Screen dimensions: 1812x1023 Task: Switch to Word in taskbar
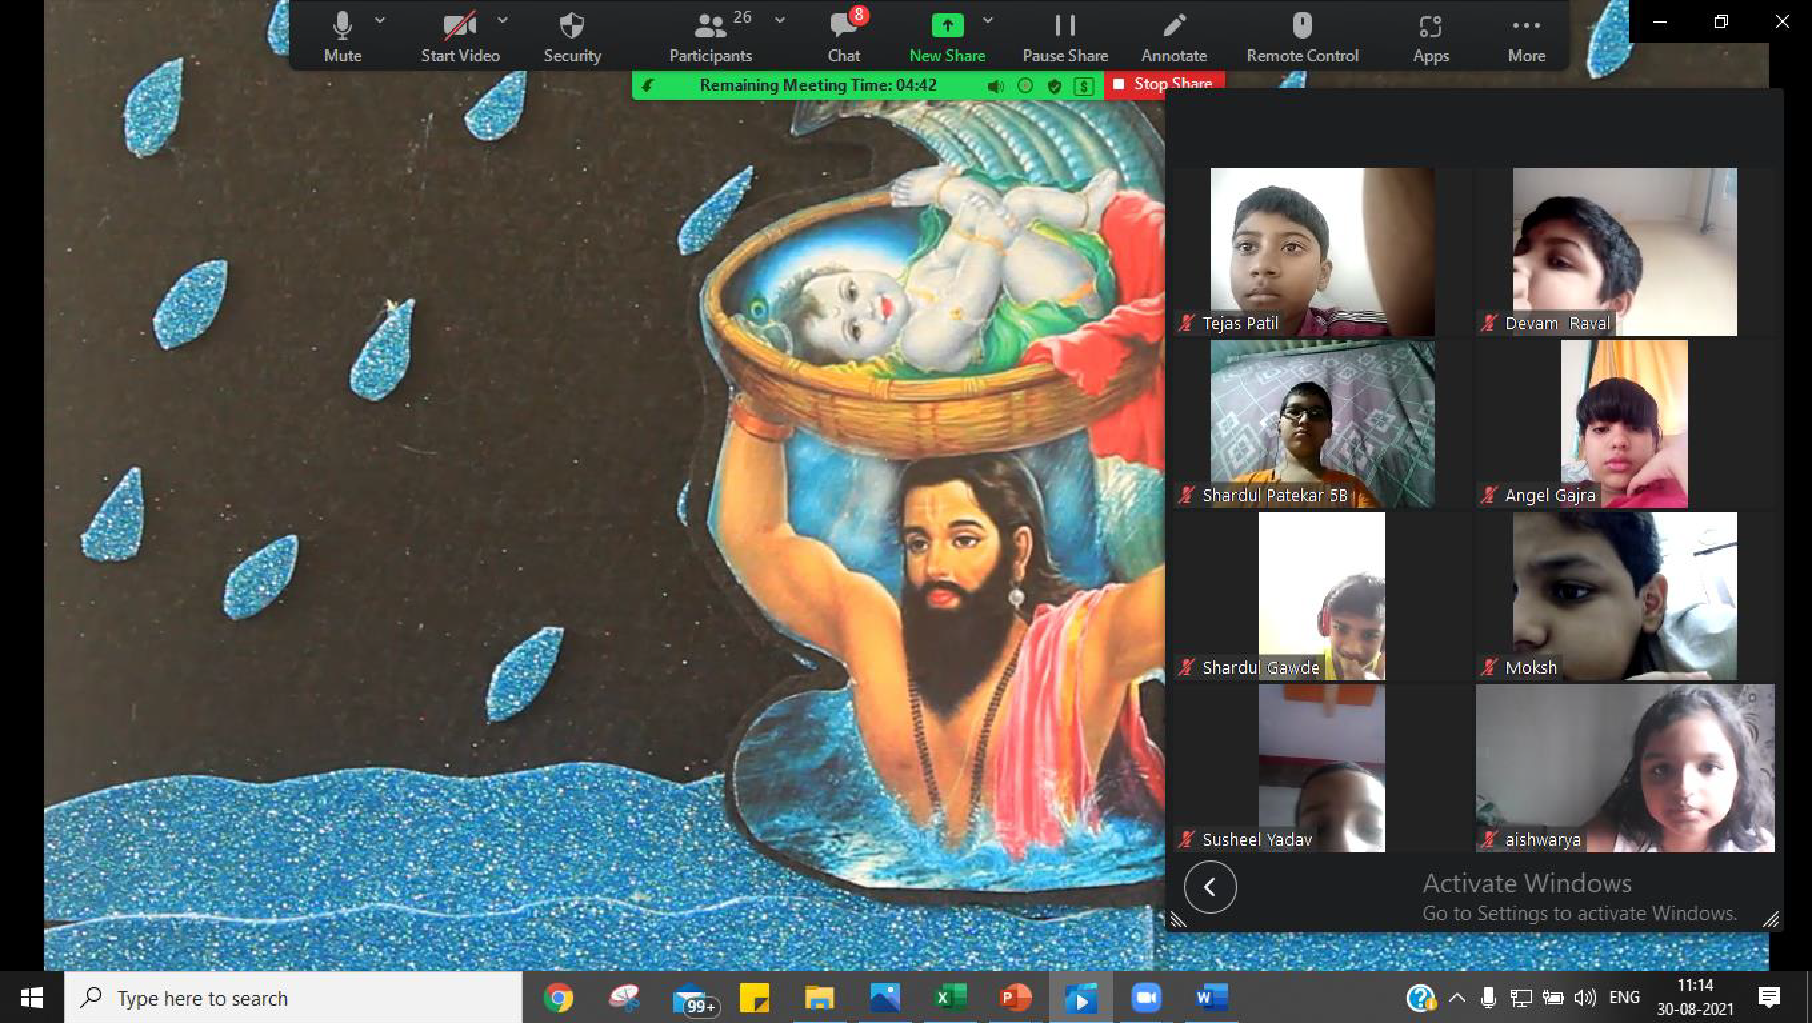1211,997
